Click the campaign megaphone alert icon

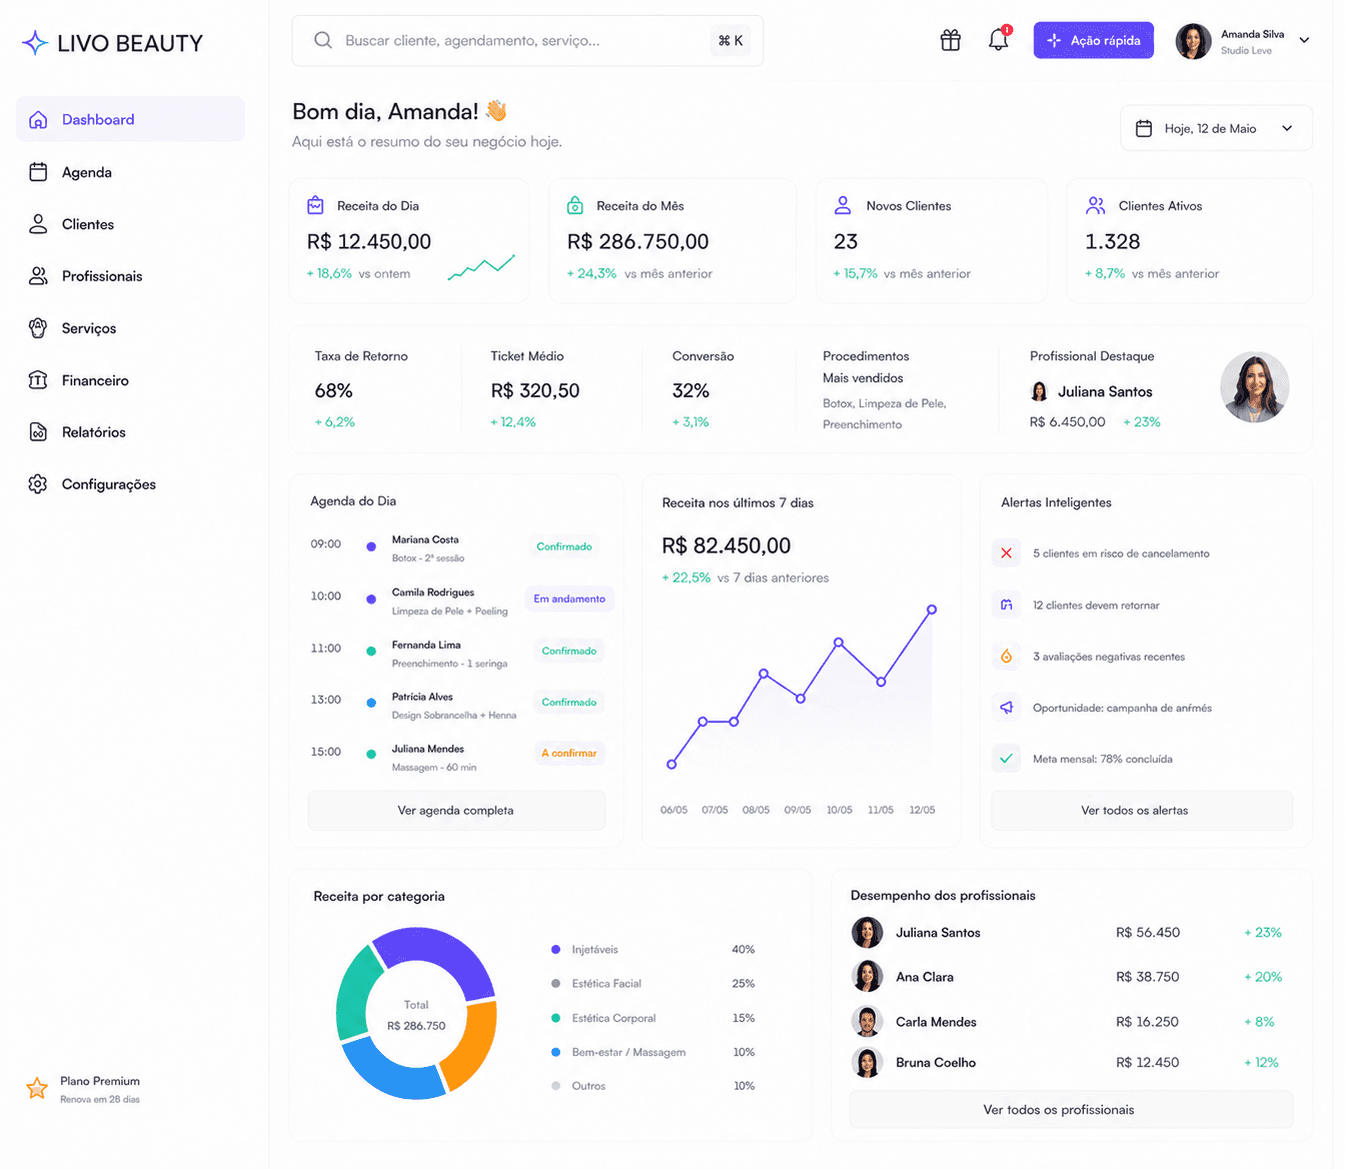click(1006, 707)
